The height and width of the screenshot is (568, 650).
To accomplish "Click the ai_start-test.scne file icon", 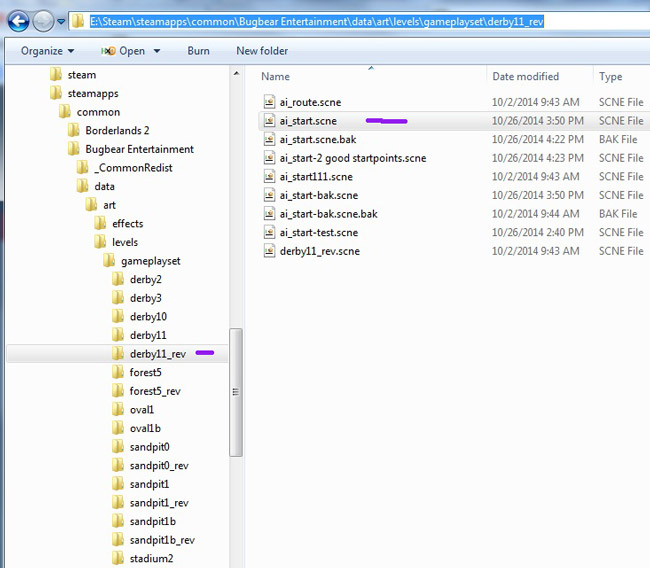I will tap(269, 233).
